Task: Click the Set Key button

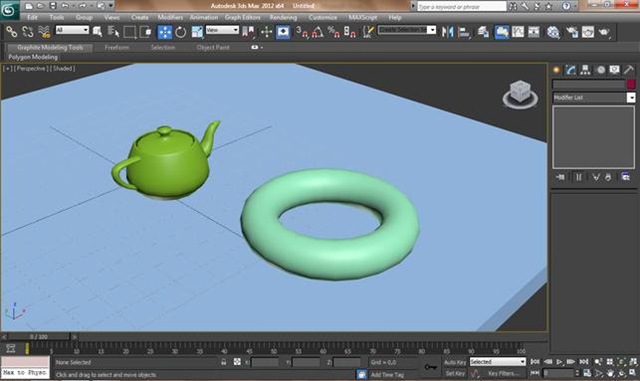Action: (455, 373)
